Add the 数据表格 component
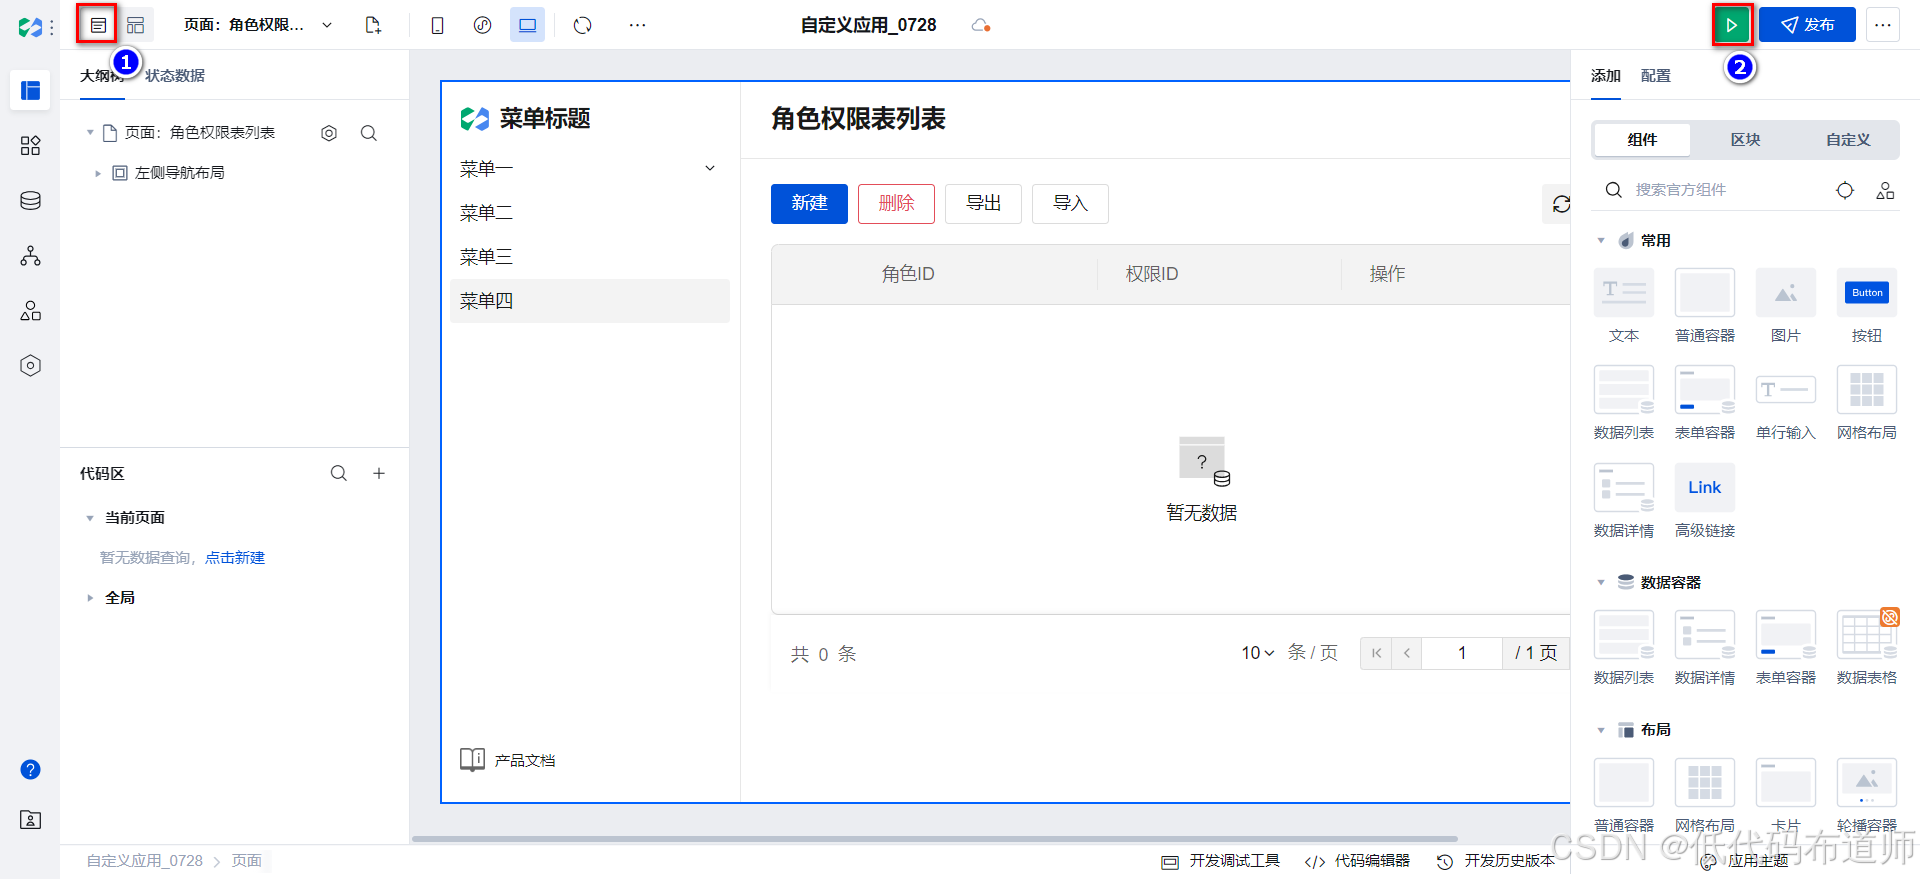 [x=1867, y=647]
